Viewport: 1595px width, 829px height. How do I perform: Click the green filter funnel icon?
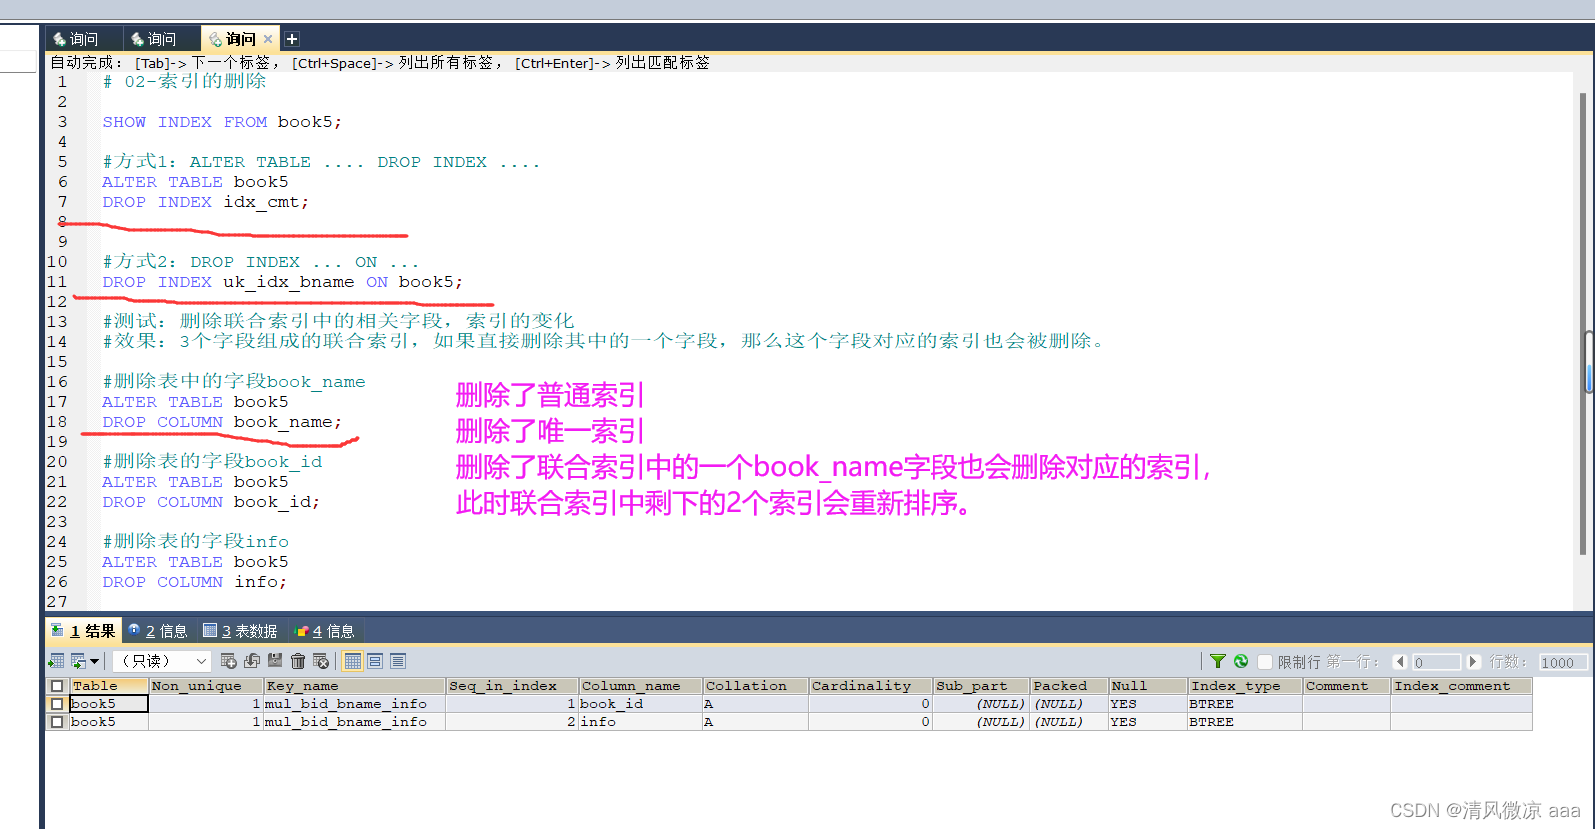1217,661
